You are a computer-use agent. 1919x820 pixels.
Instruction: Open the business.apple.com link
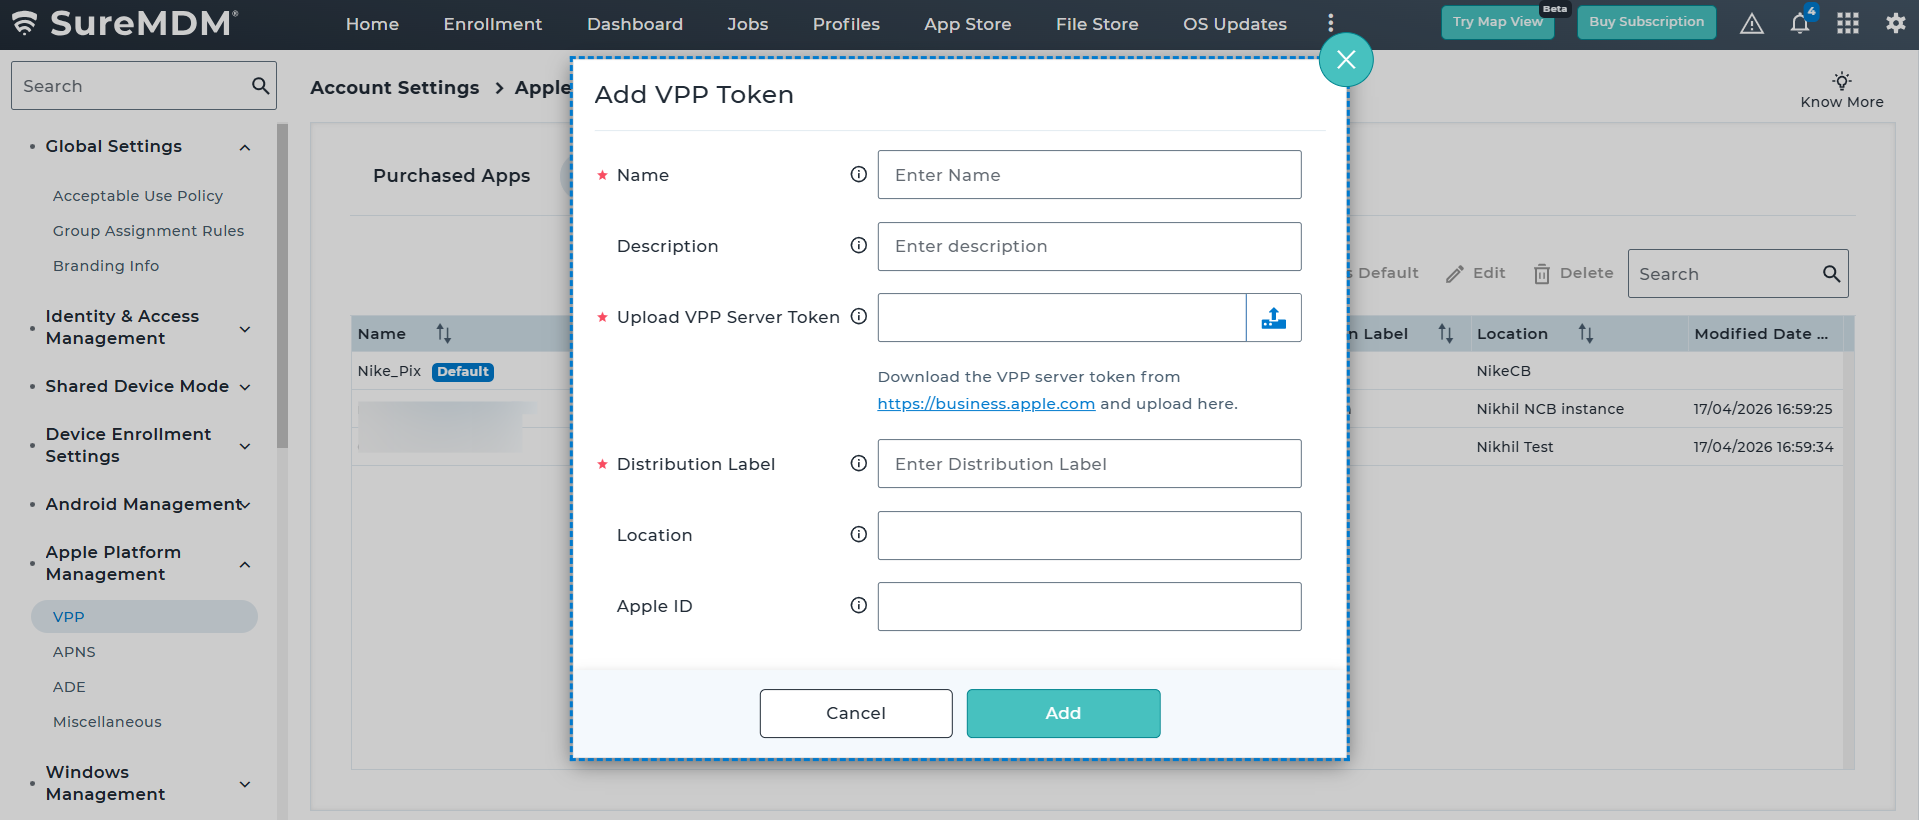pyautogui.click(x=986, y=404)
